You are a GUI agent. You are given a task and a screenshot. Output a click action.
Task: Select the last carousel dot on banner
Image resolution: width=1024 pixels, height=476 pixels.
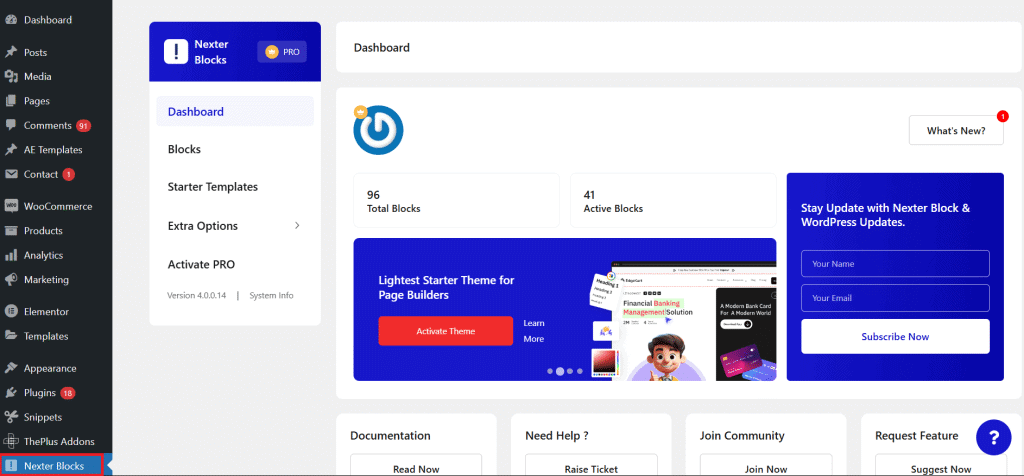[x=579, y=371]
